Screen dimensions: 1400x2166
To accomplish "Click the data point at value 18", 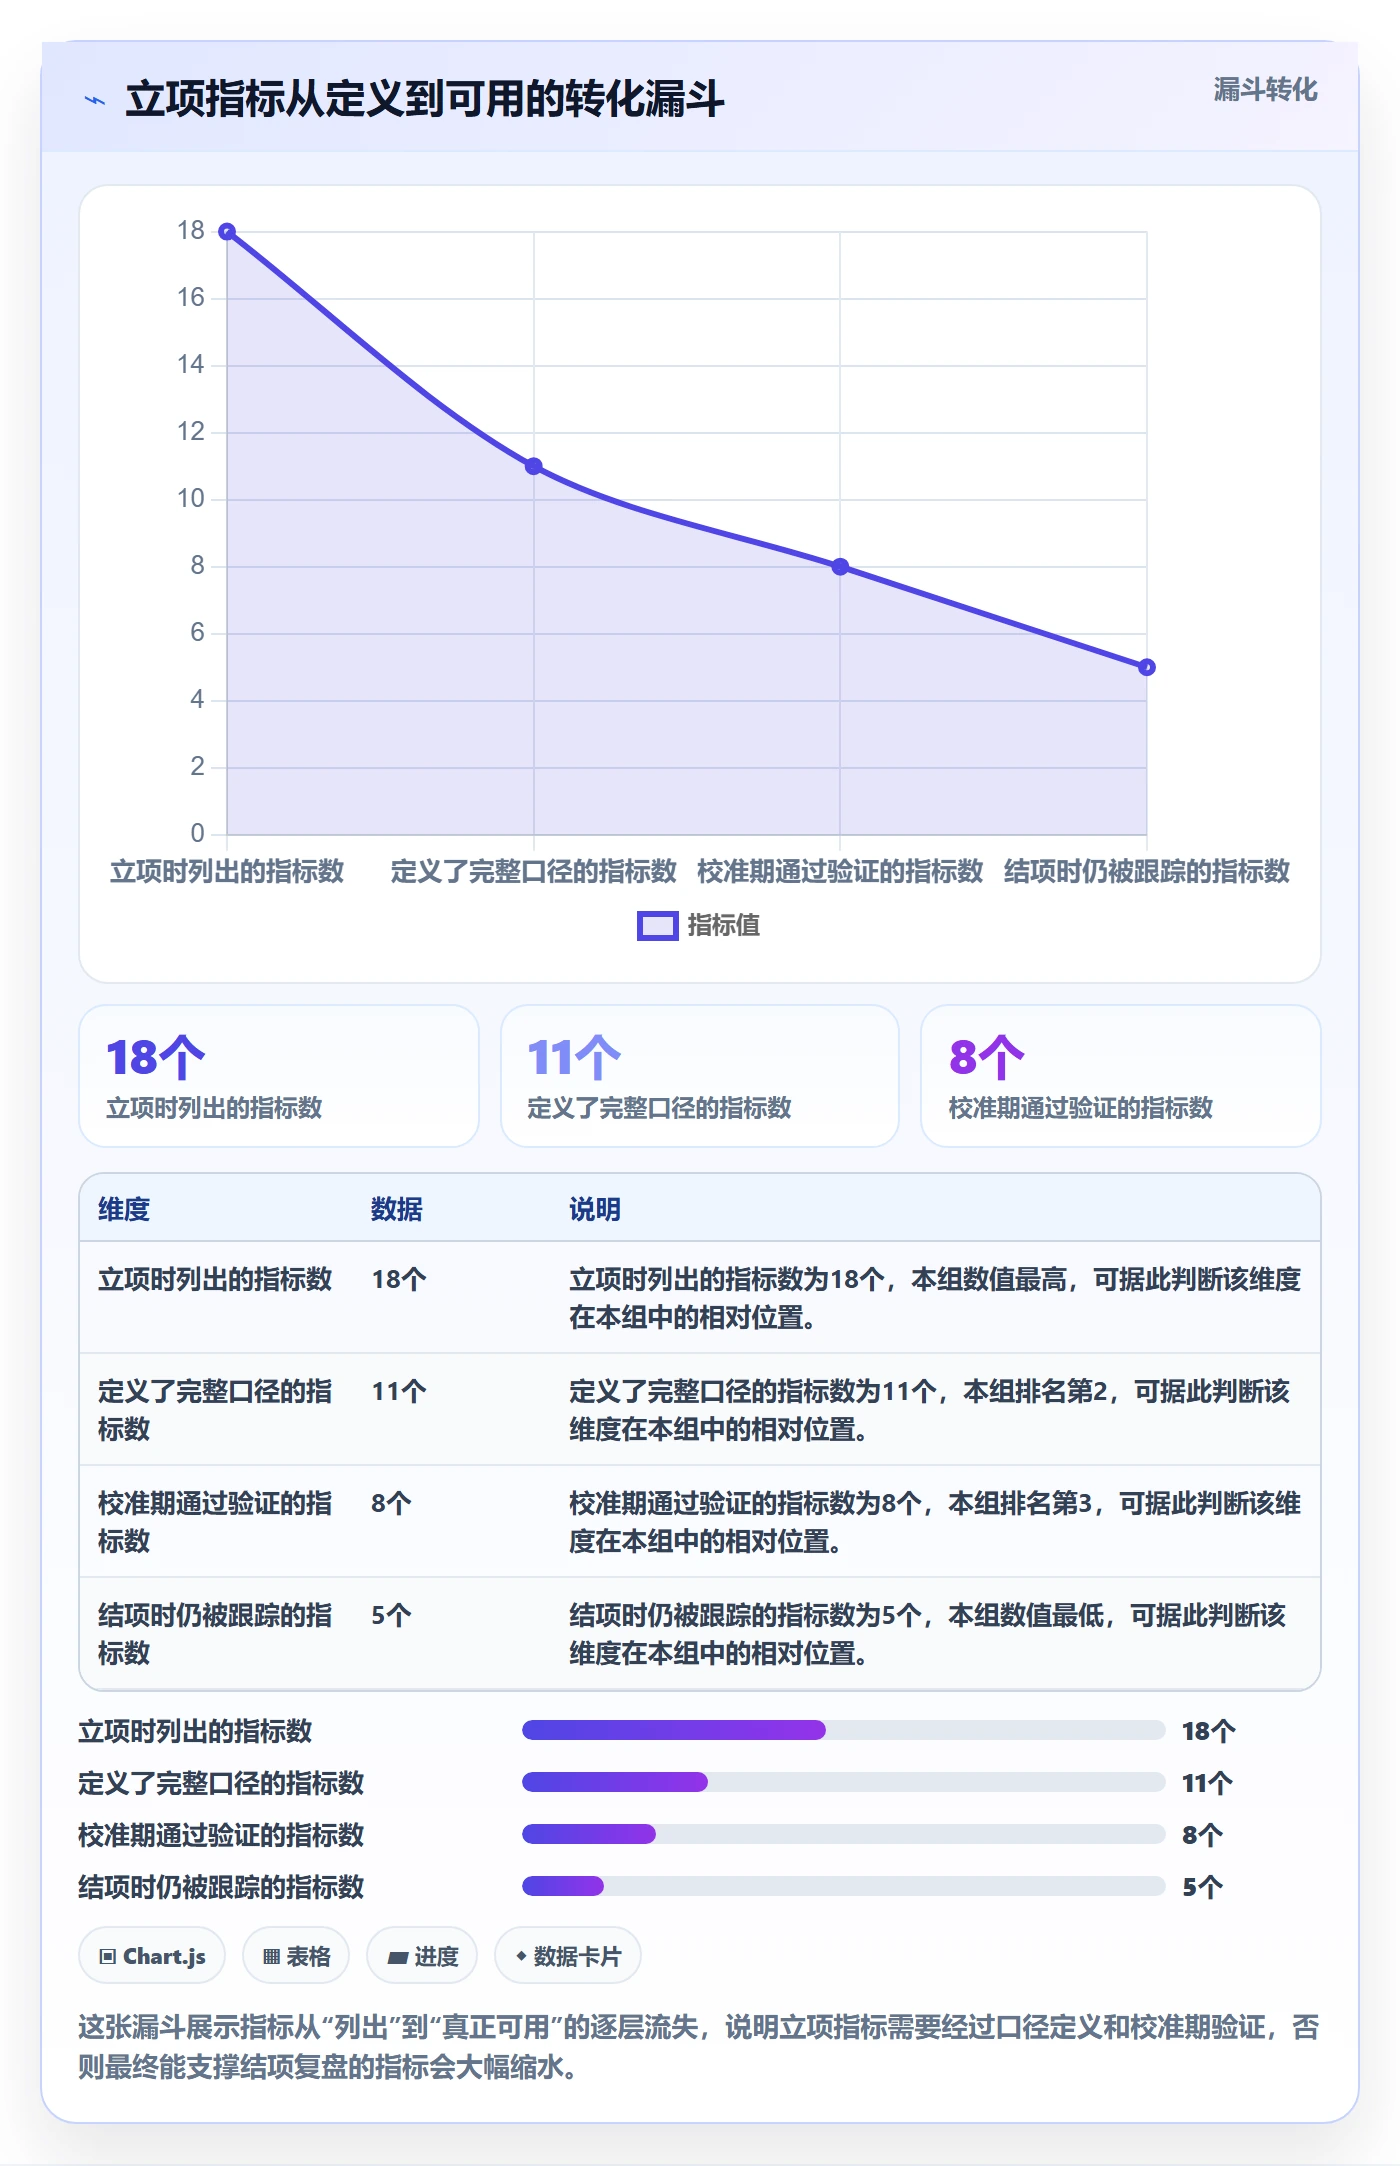I will 227,231.
